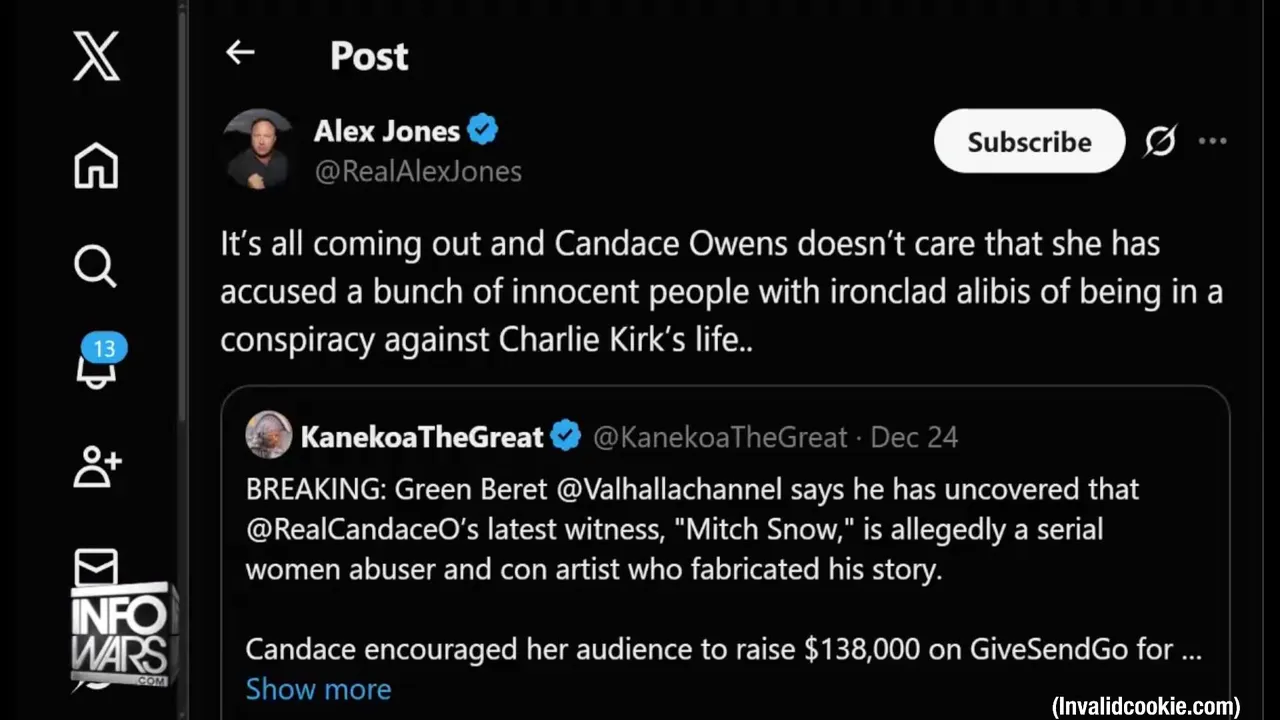Click Alex Jones's blue verified badge
The height and width of the screenshot is (720, 1280).
point(482,130)
